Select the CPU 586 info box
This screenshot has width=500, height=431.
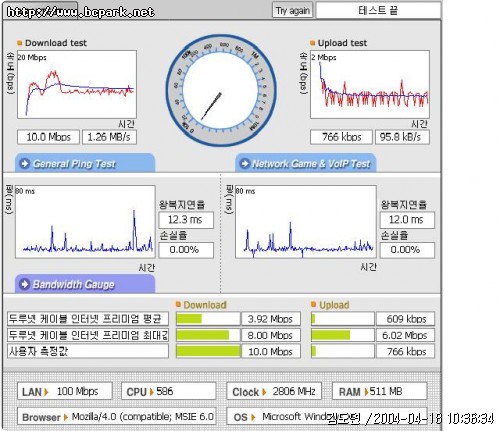(169, 391)
